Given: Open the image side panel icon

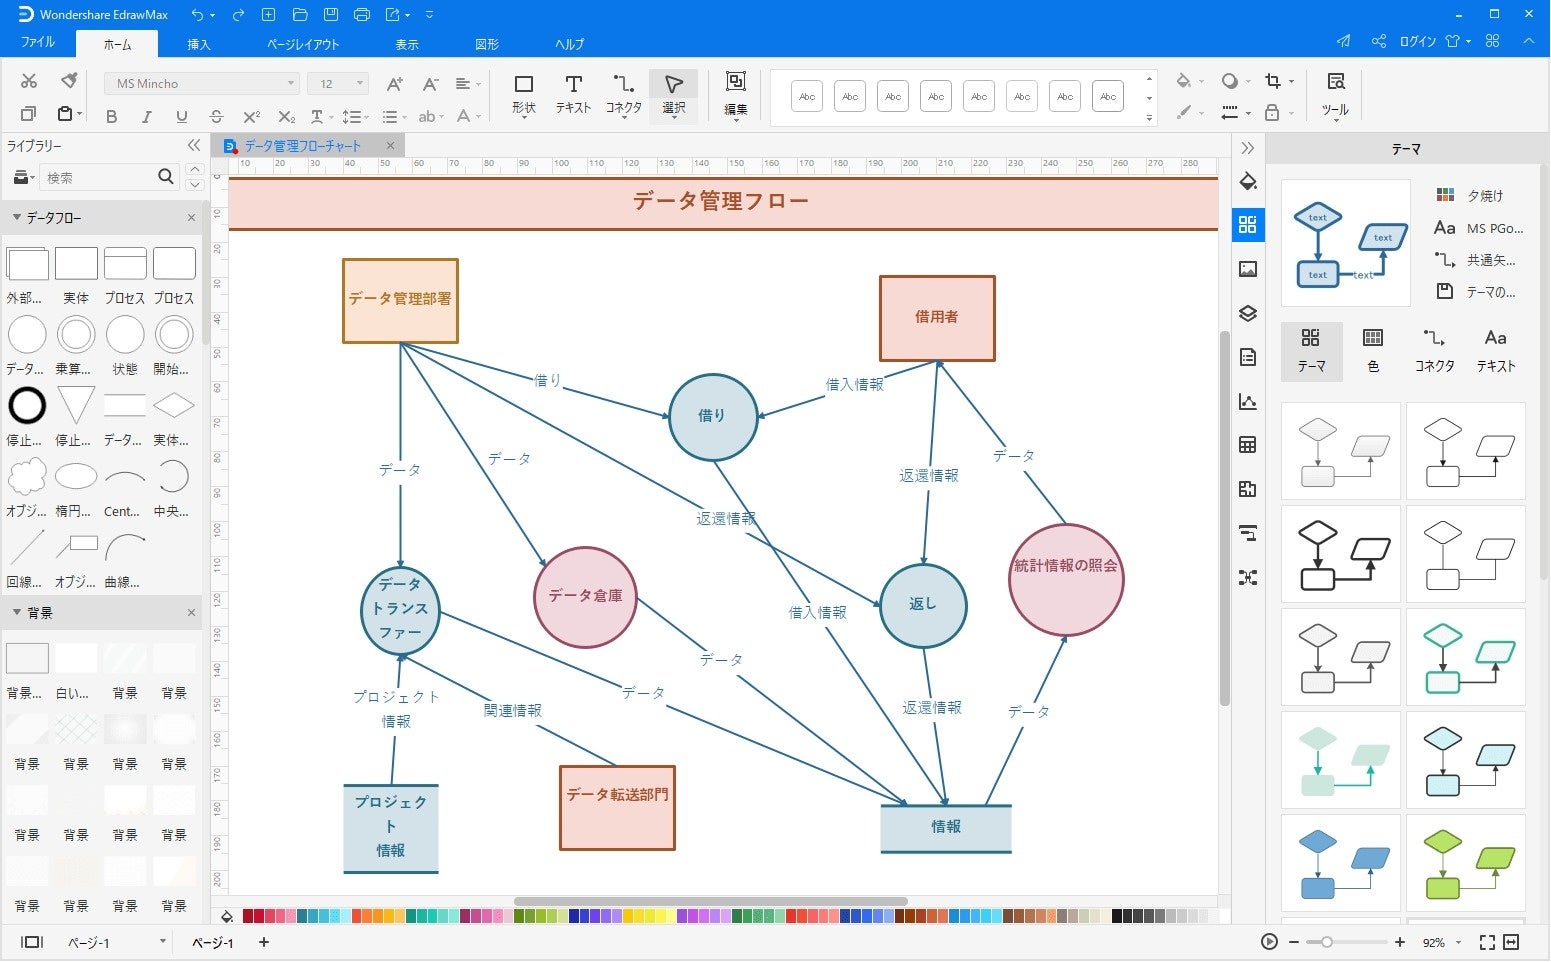Looking at the screenshot, I should (1248, 269).
